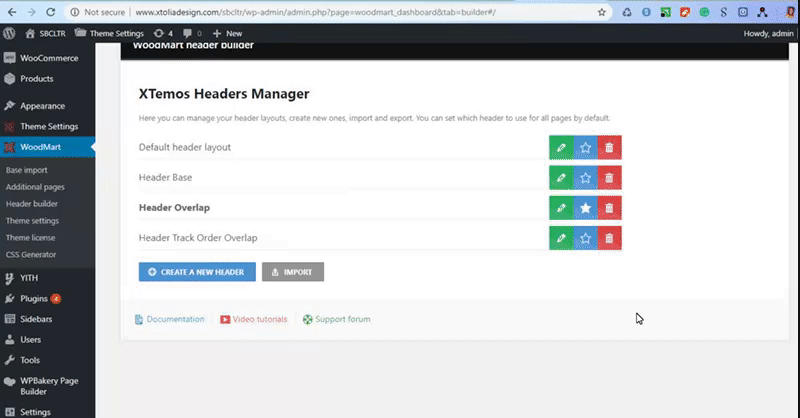Open WPBakery Page Builder menu

47,386
